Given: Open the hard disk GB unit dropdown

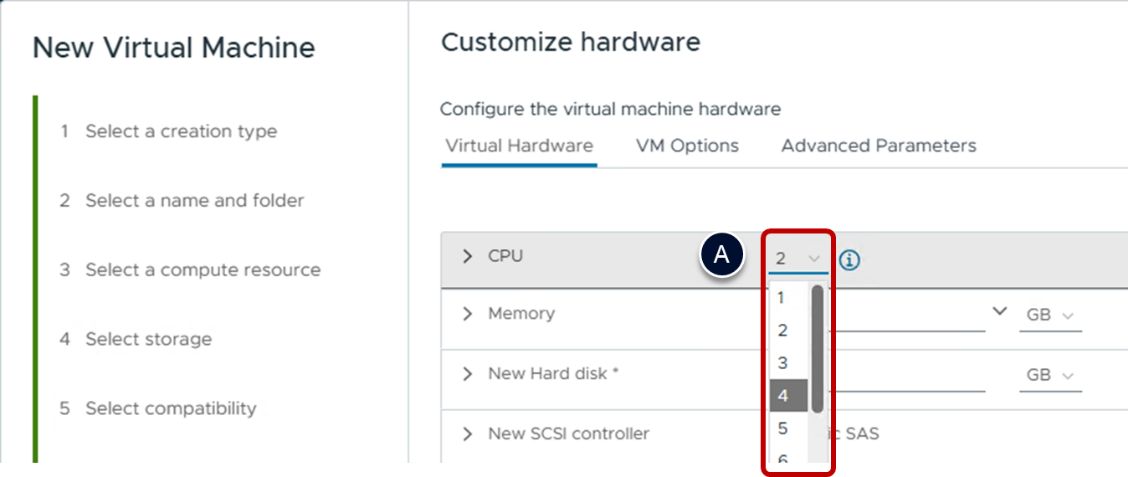Looking at the screenshot, I should tap(1050, 376).
